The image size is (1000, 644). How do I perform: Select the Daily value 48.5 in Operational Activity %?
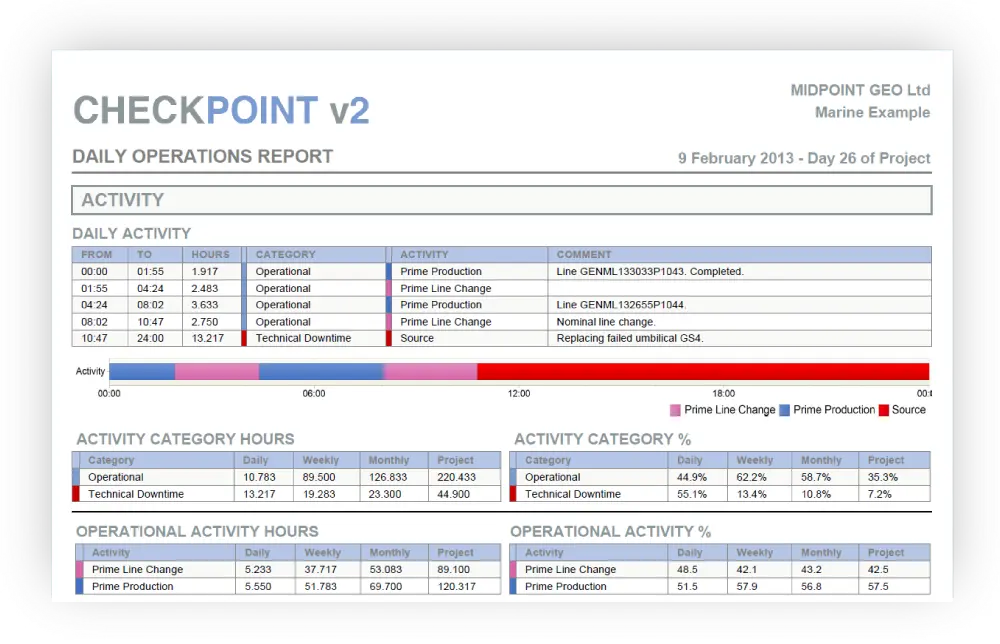click(x=687, y=569)
